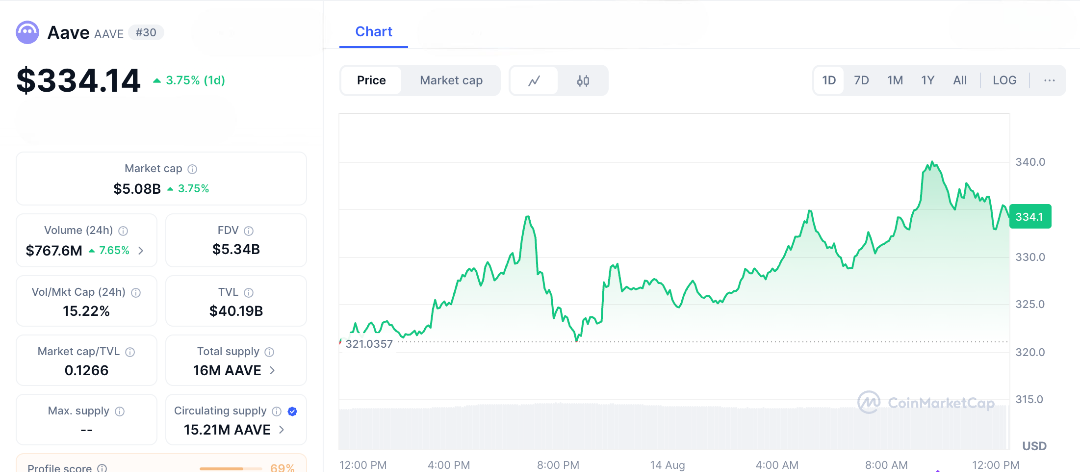1080x472 pixels.
Task: Open the Chart tab
Action: [373, 32]
